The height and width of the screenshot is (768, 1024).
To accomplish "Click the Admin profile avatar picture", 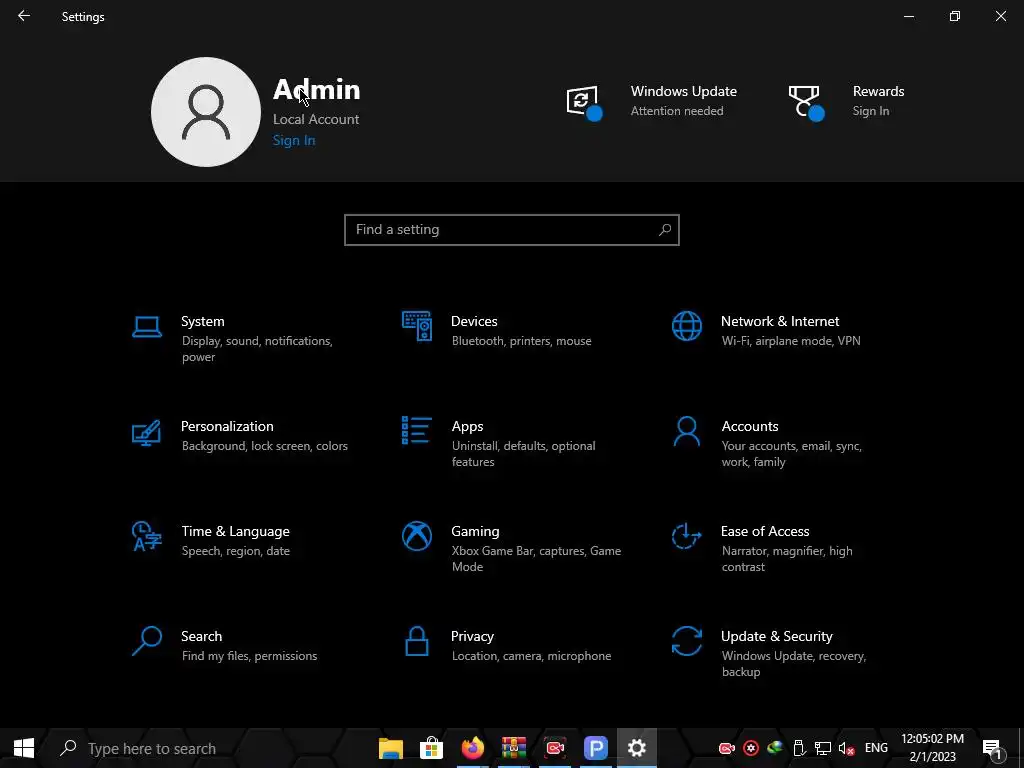I will tap(206, 112).
